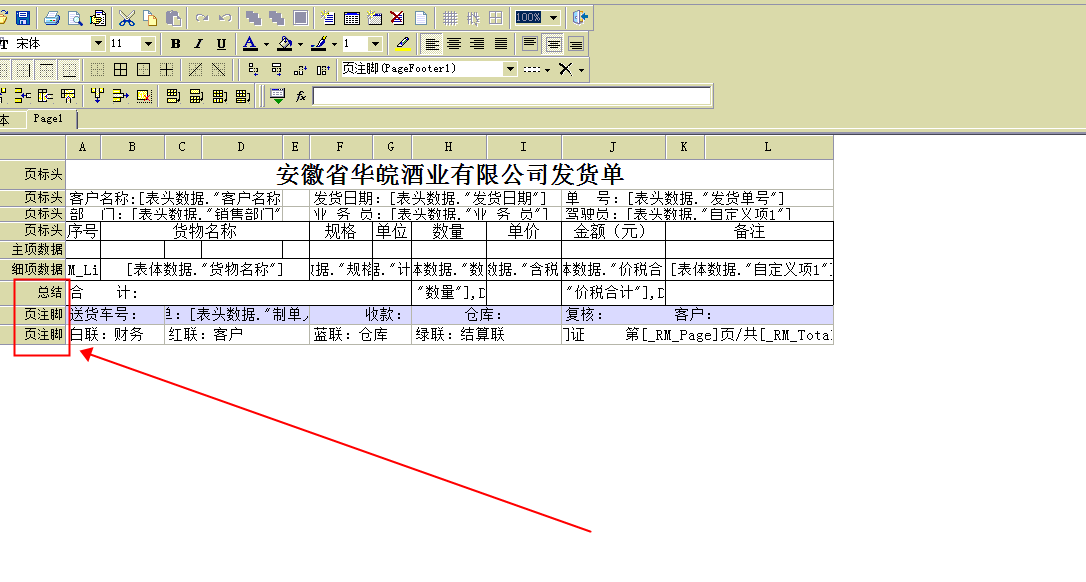Toggle Italic formatting
The image size is (1086, 582).
pos(198,44)
